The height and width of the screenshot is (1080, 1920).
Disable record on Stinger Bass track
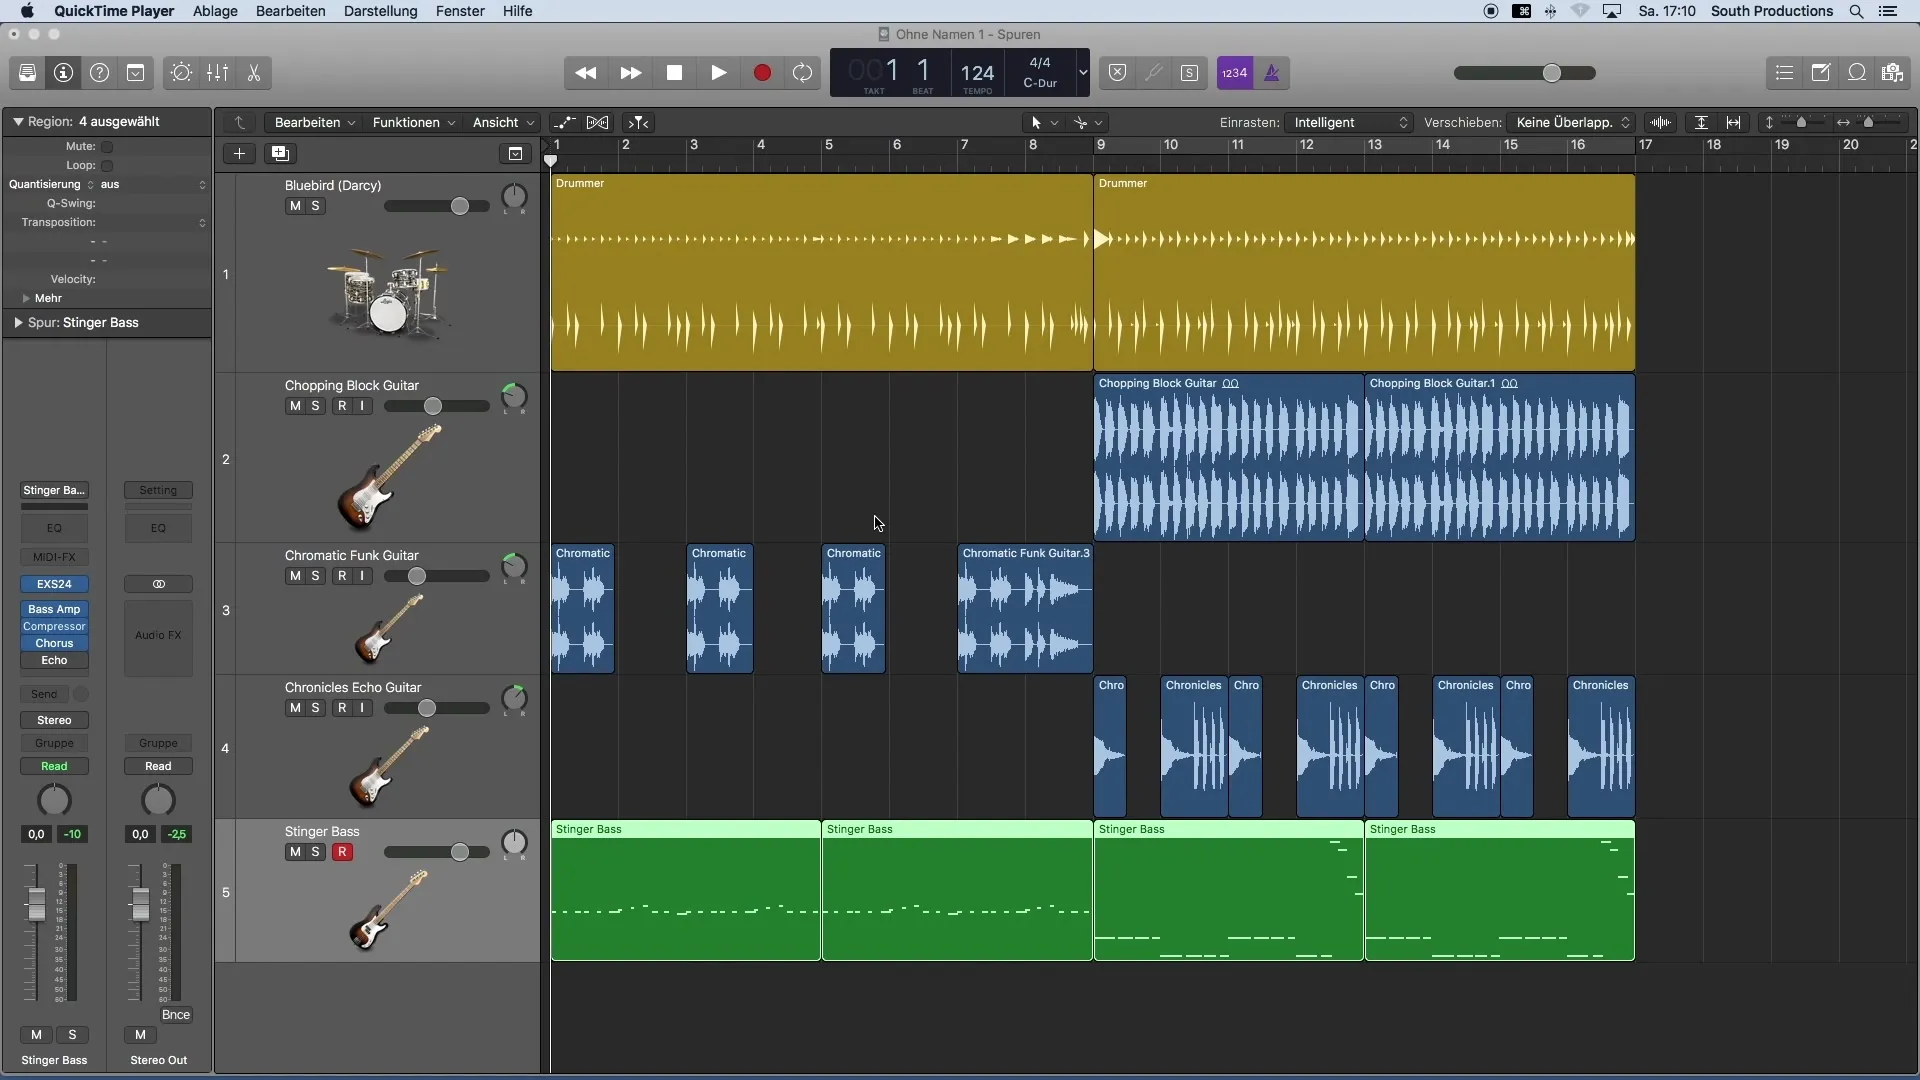(342, 852)
